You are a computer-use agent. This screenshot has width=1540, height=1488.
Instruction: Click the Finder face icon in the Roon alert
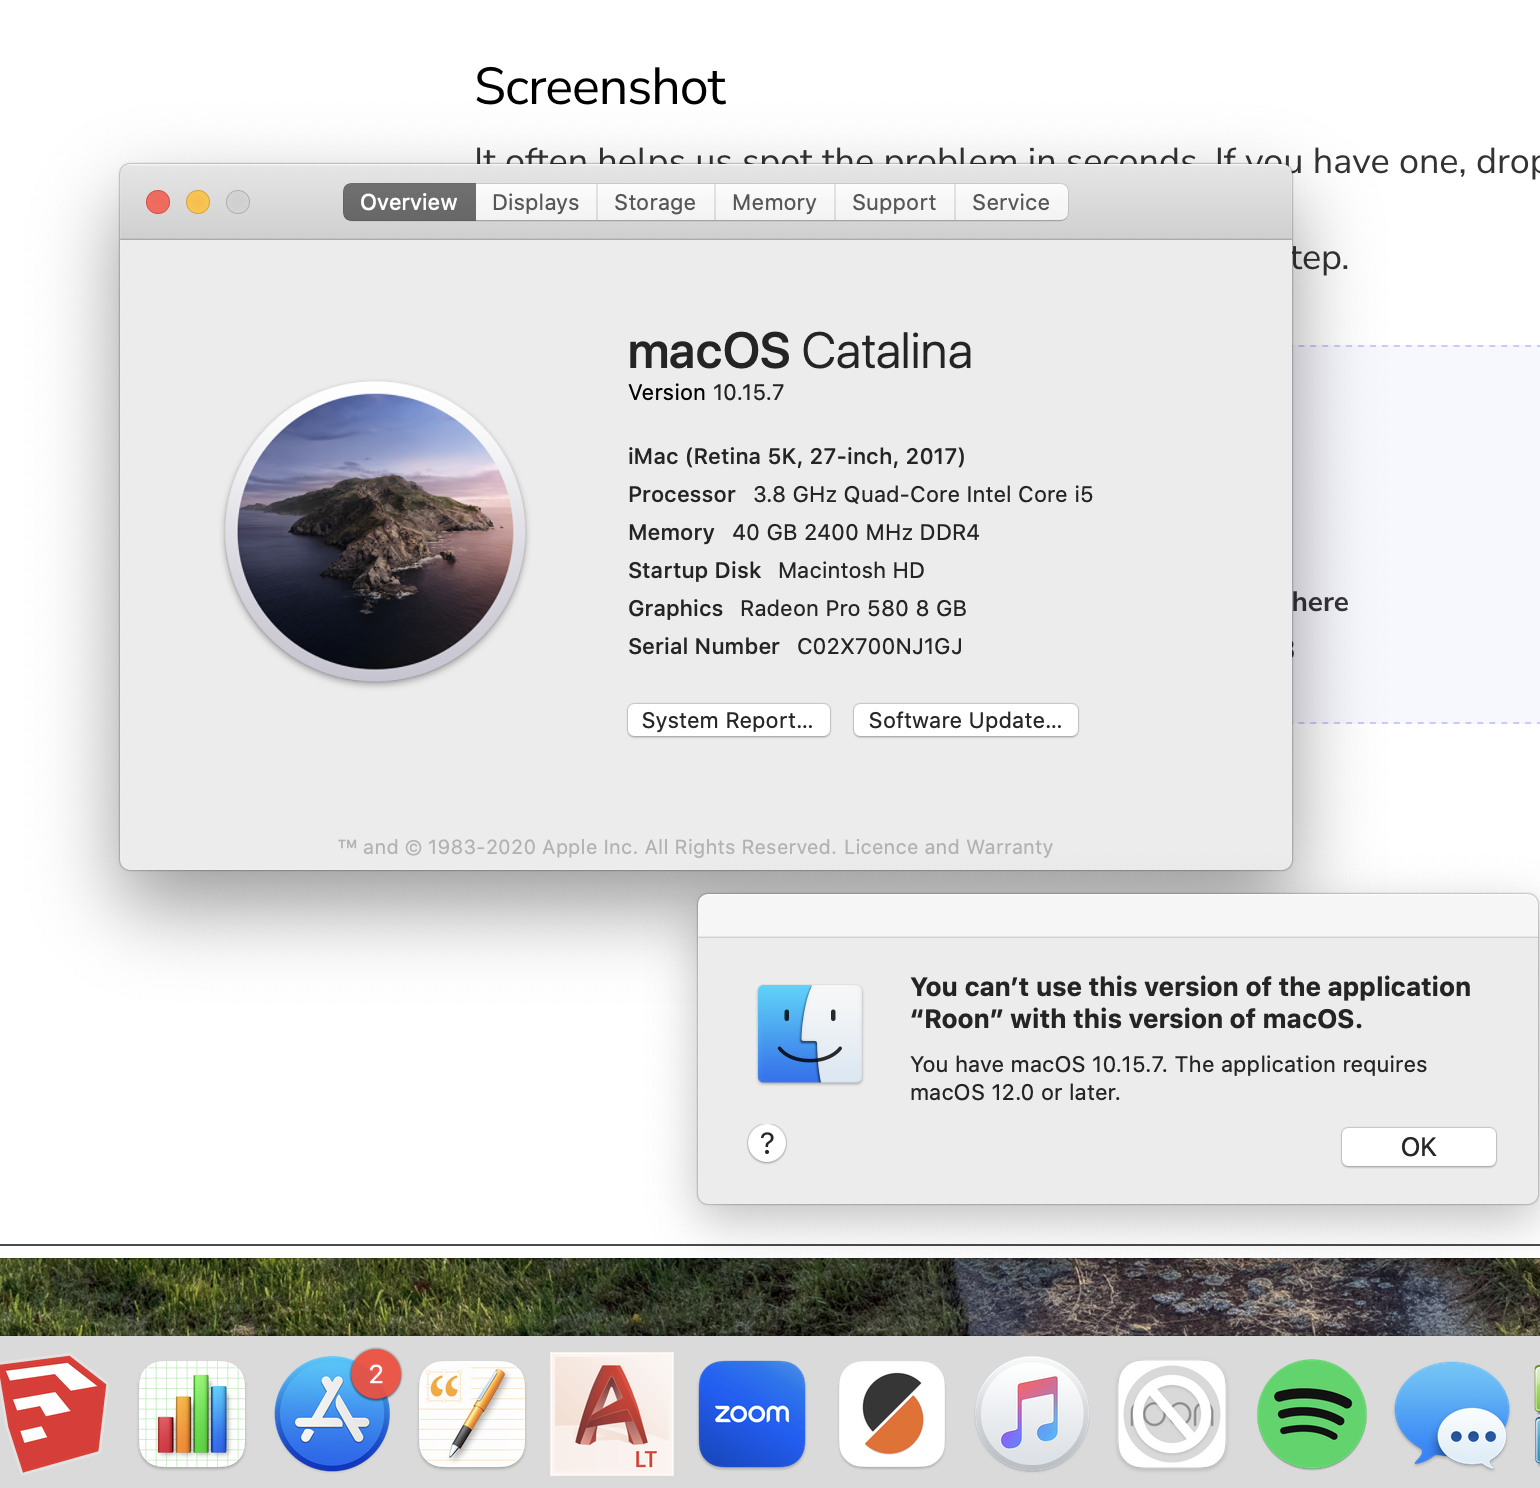pyautogui.click(x=810, y=1034)
